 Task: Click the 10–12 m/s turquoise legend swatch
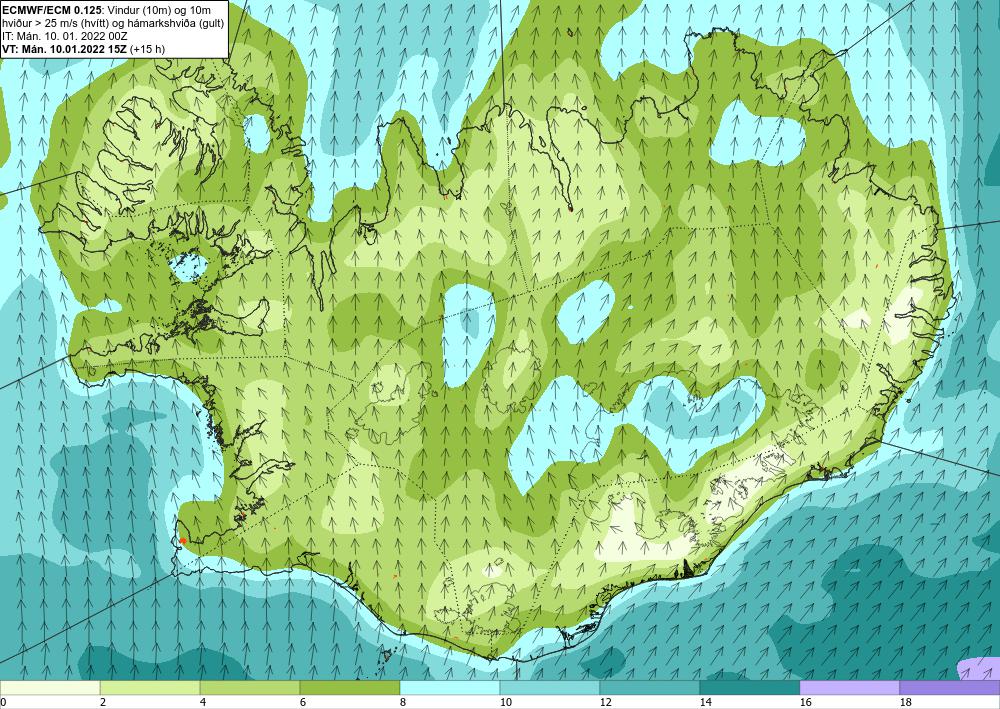coord(550,688)
